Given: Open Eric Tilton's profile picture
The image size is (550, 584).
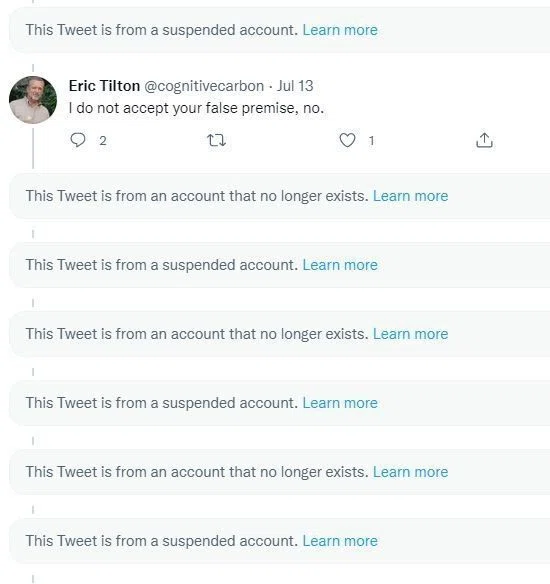Looking at the screenshot, I should coord(33,100).
